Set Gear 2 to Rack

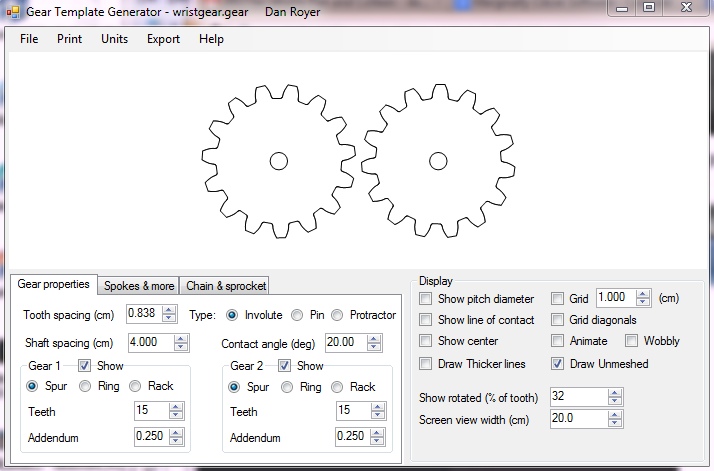pyautogui.click(x=337, y=387)
